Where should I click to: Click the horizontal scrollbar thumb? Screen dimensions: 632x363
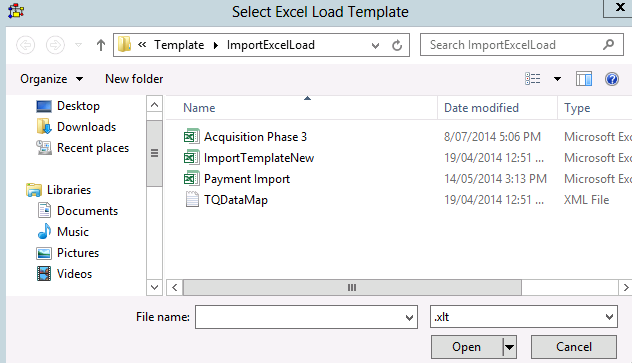(352, 288)
